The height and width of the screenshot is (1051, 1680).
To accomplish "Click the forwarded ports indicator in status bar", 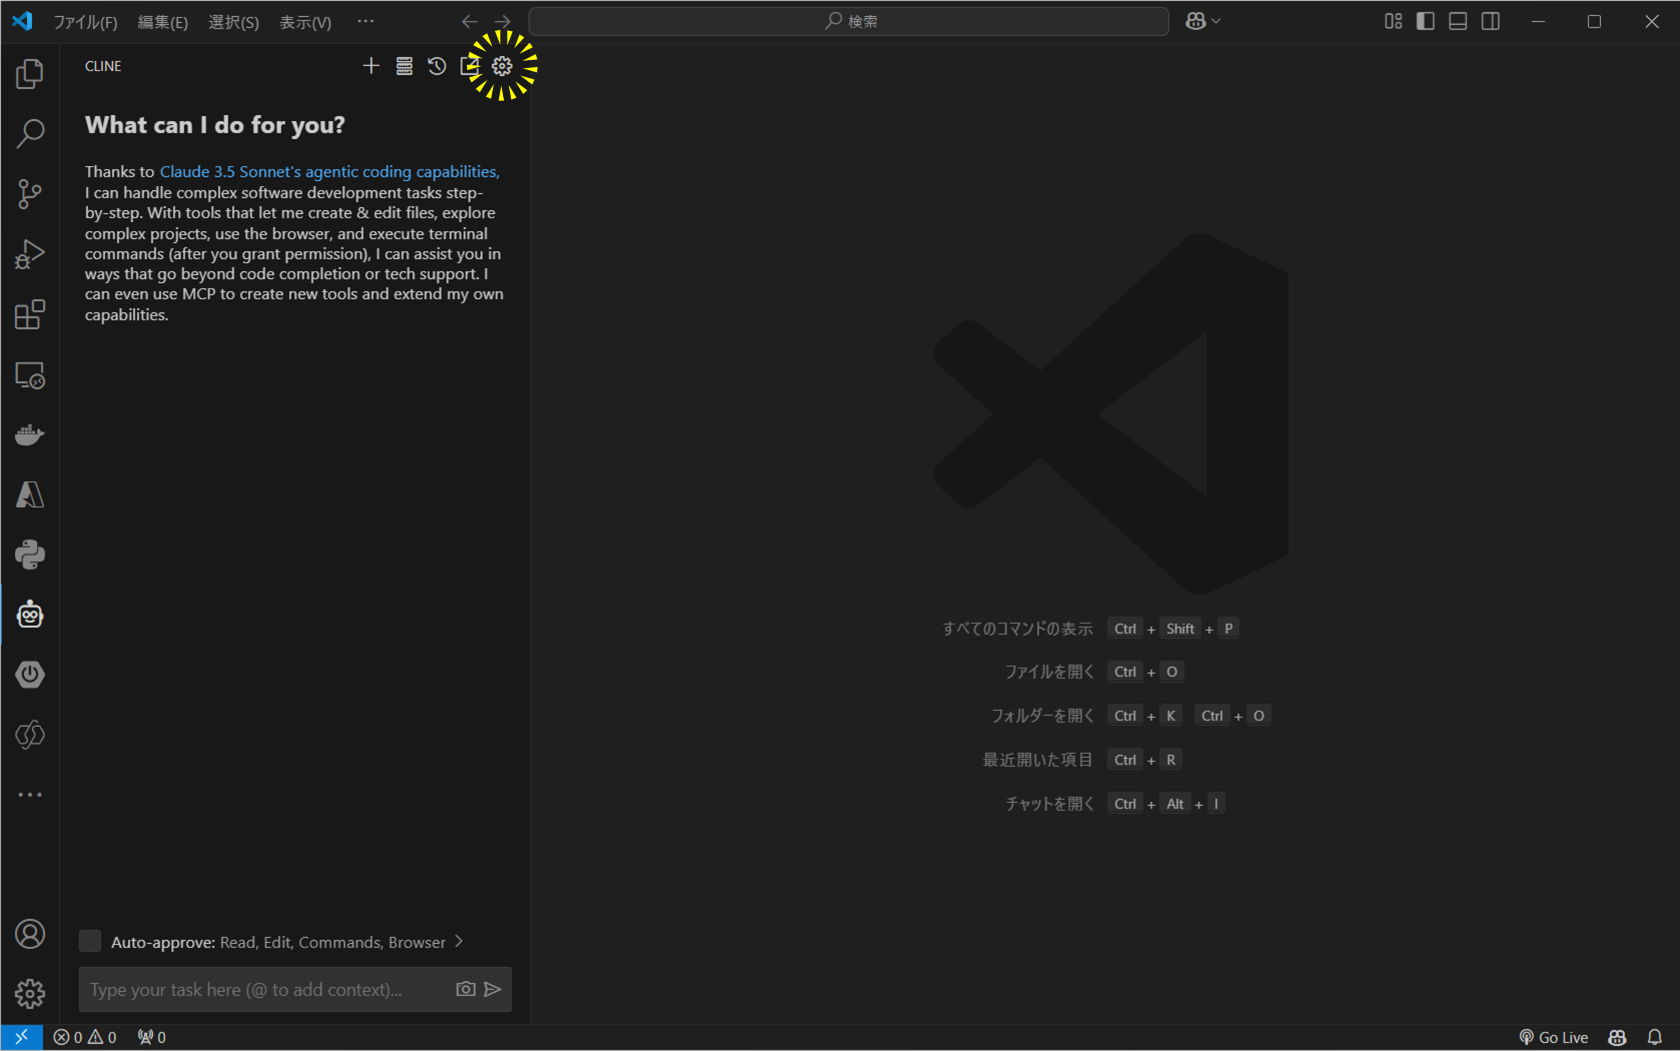I will coord(152,1037).
